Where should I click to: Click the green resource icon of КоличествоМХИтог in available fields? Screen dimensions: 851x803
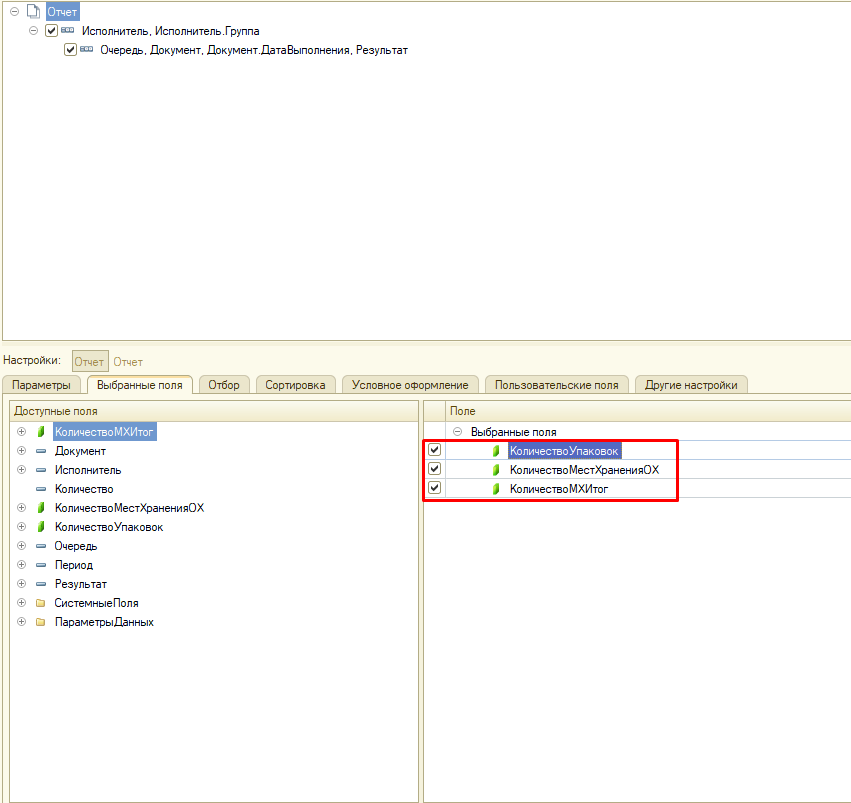41,432
